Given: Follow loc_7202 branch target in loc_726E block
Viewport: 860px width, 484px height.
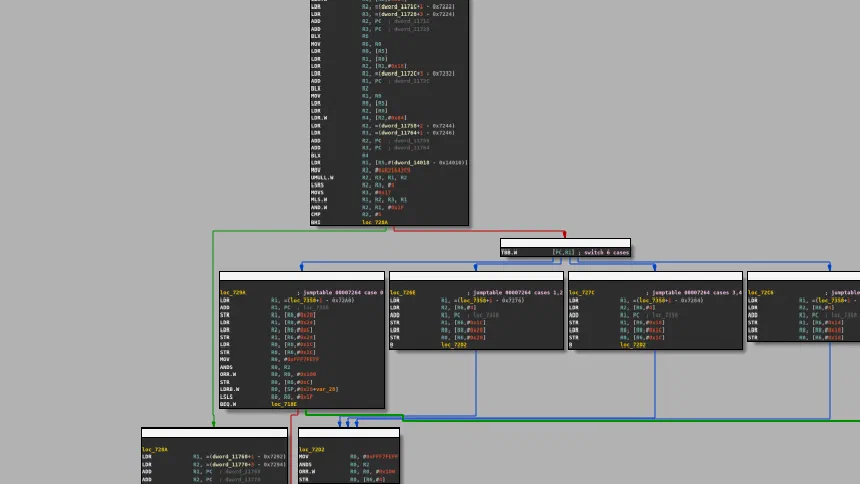Looking at the screenshot, I should pyautogui.click(x=454, y=345).
